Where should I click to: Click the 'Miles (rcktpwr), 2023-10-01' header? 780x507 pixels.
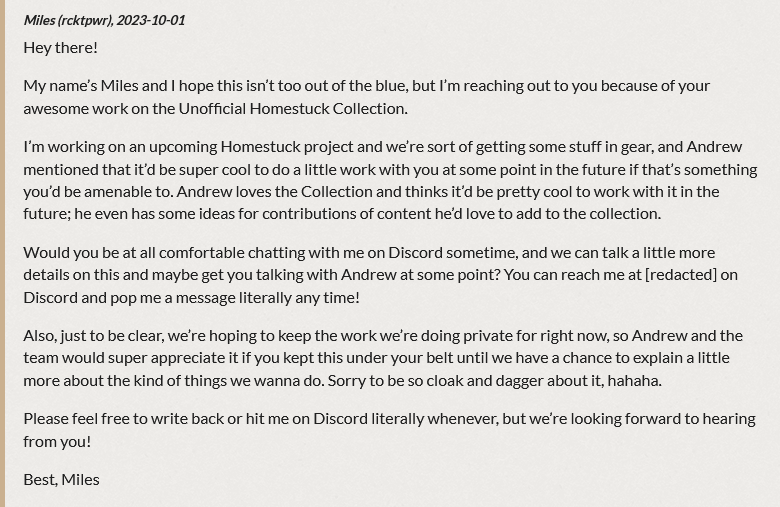(104, 20)
